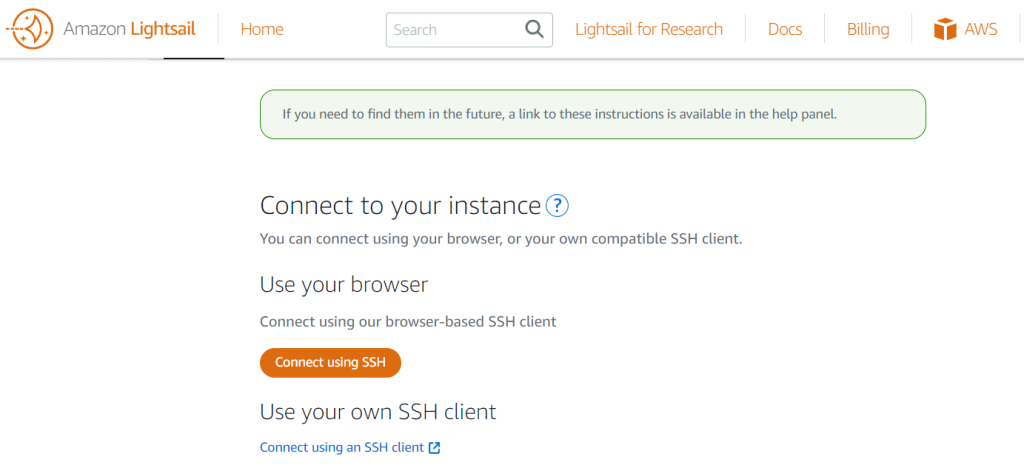
Task: Click the browser-based SSH client description text
Action: pyautogui.click(x=408, y=322)
